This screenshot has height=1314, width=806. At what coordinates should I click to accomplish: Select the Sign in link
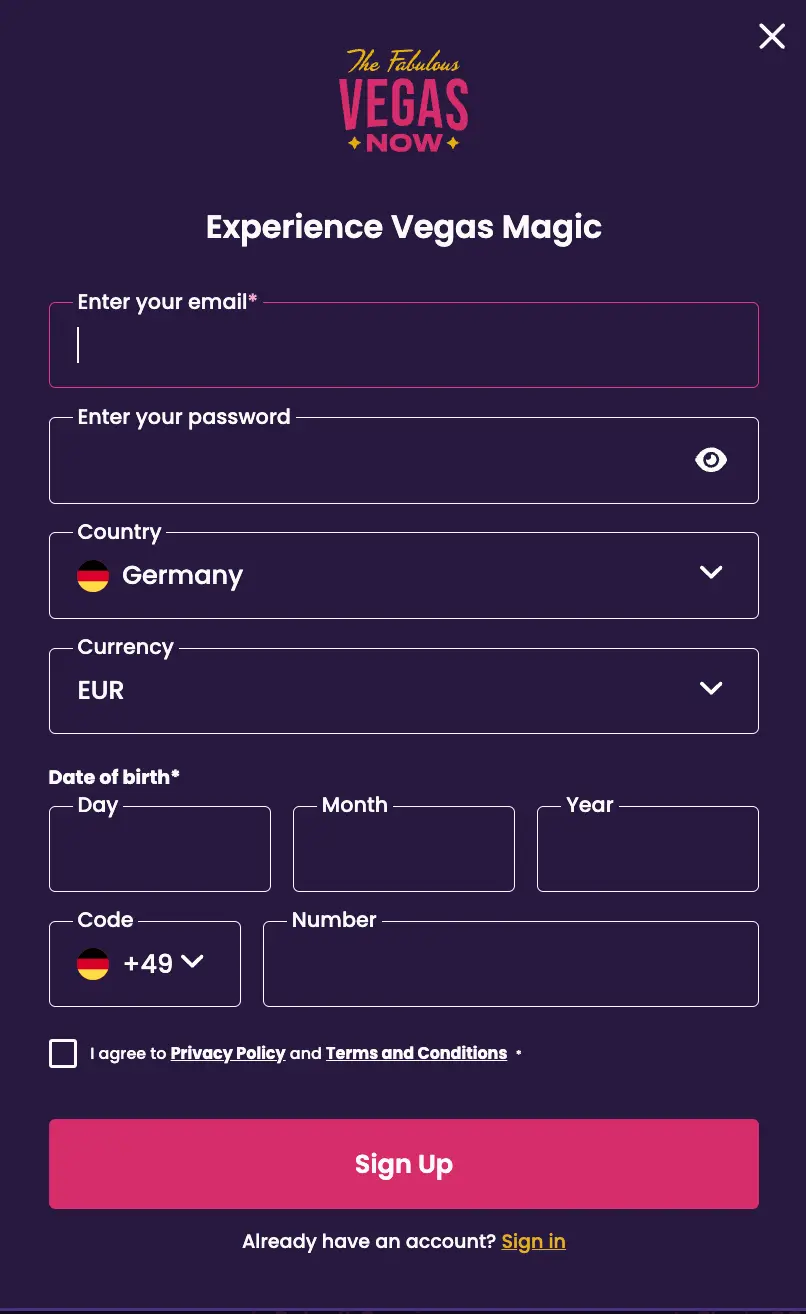click(533, 1241)
